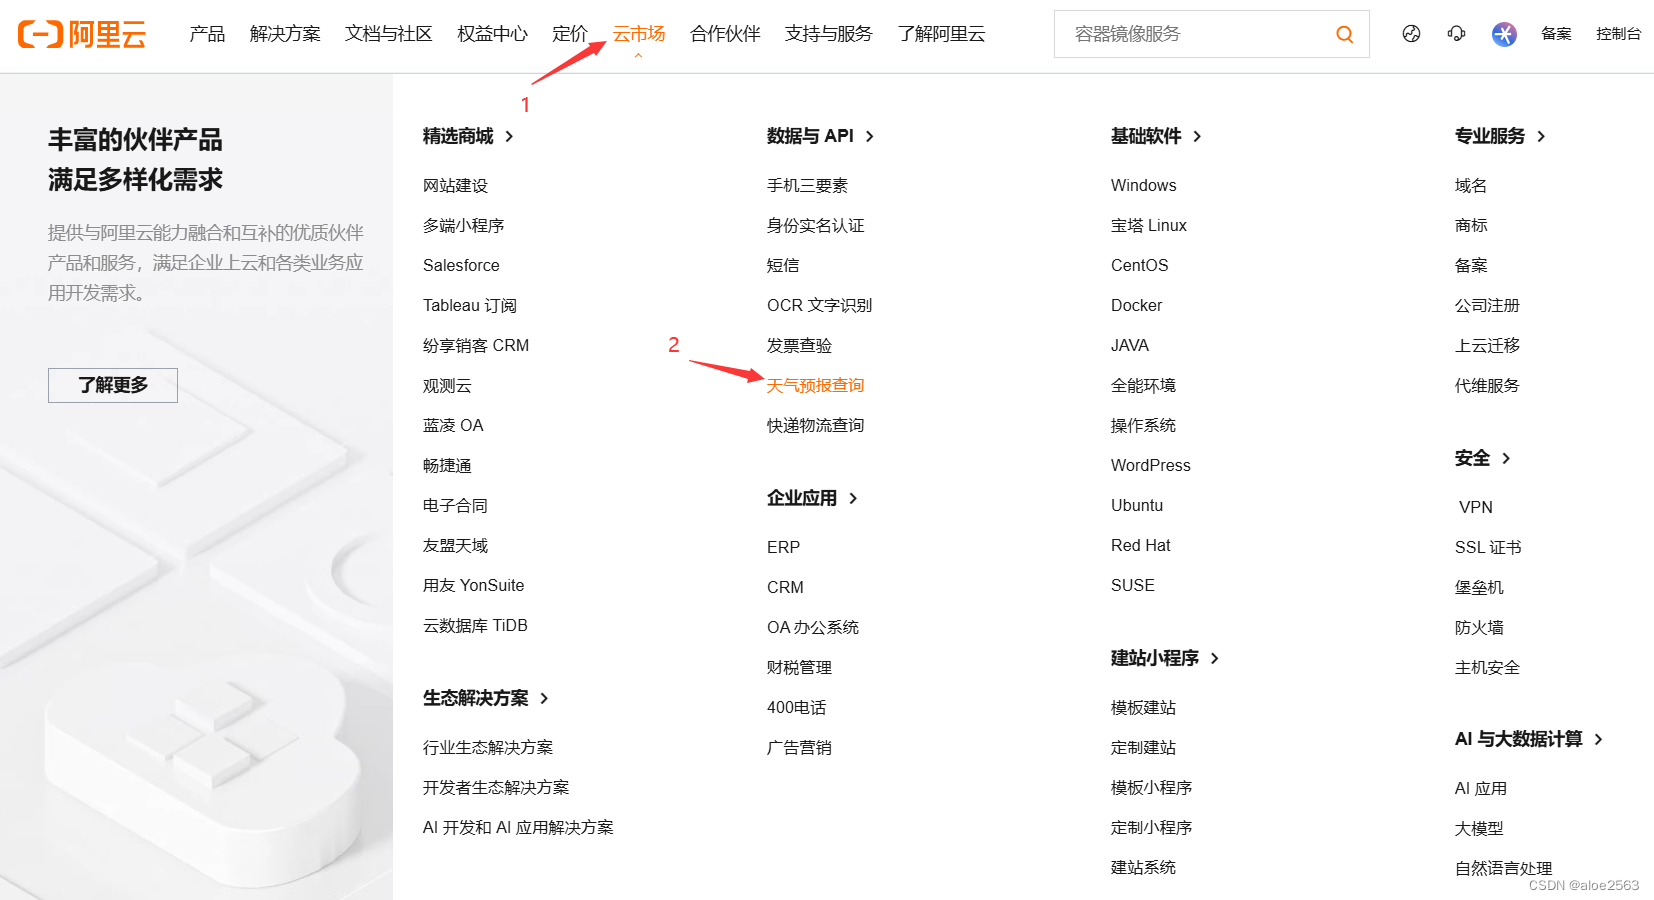The image size is (1654, 900).
Task: Expand the 基础软件 category chevron
Action: click(x=1197, y=136)
